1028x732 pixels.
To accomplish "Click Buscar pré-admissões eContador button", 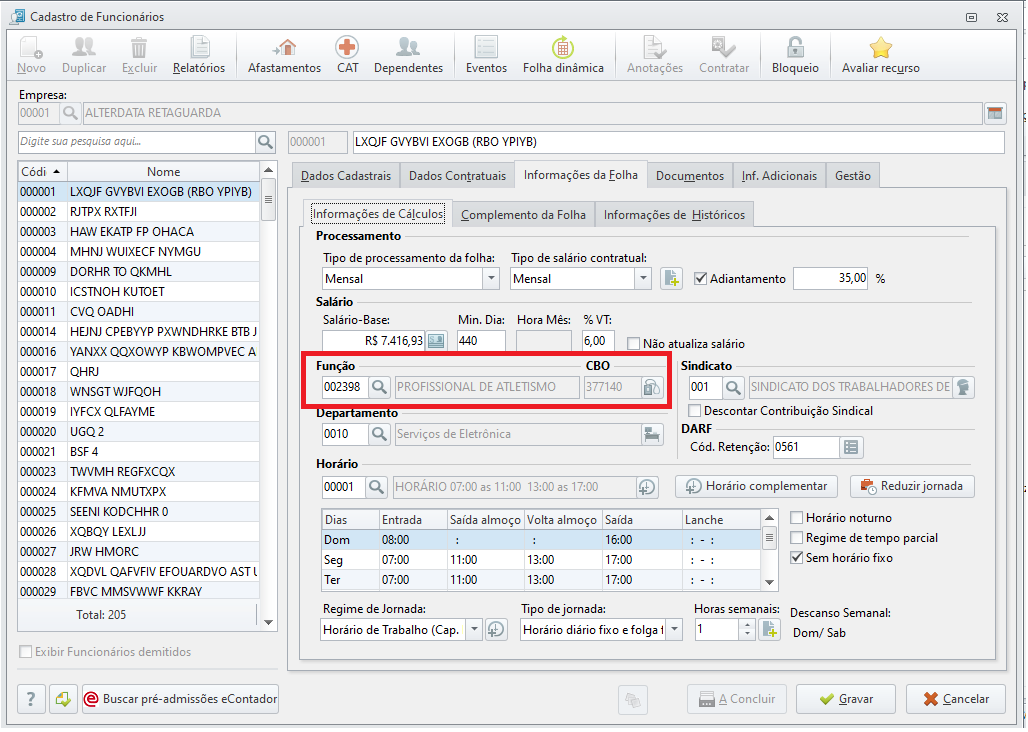I will pos(180,699).
